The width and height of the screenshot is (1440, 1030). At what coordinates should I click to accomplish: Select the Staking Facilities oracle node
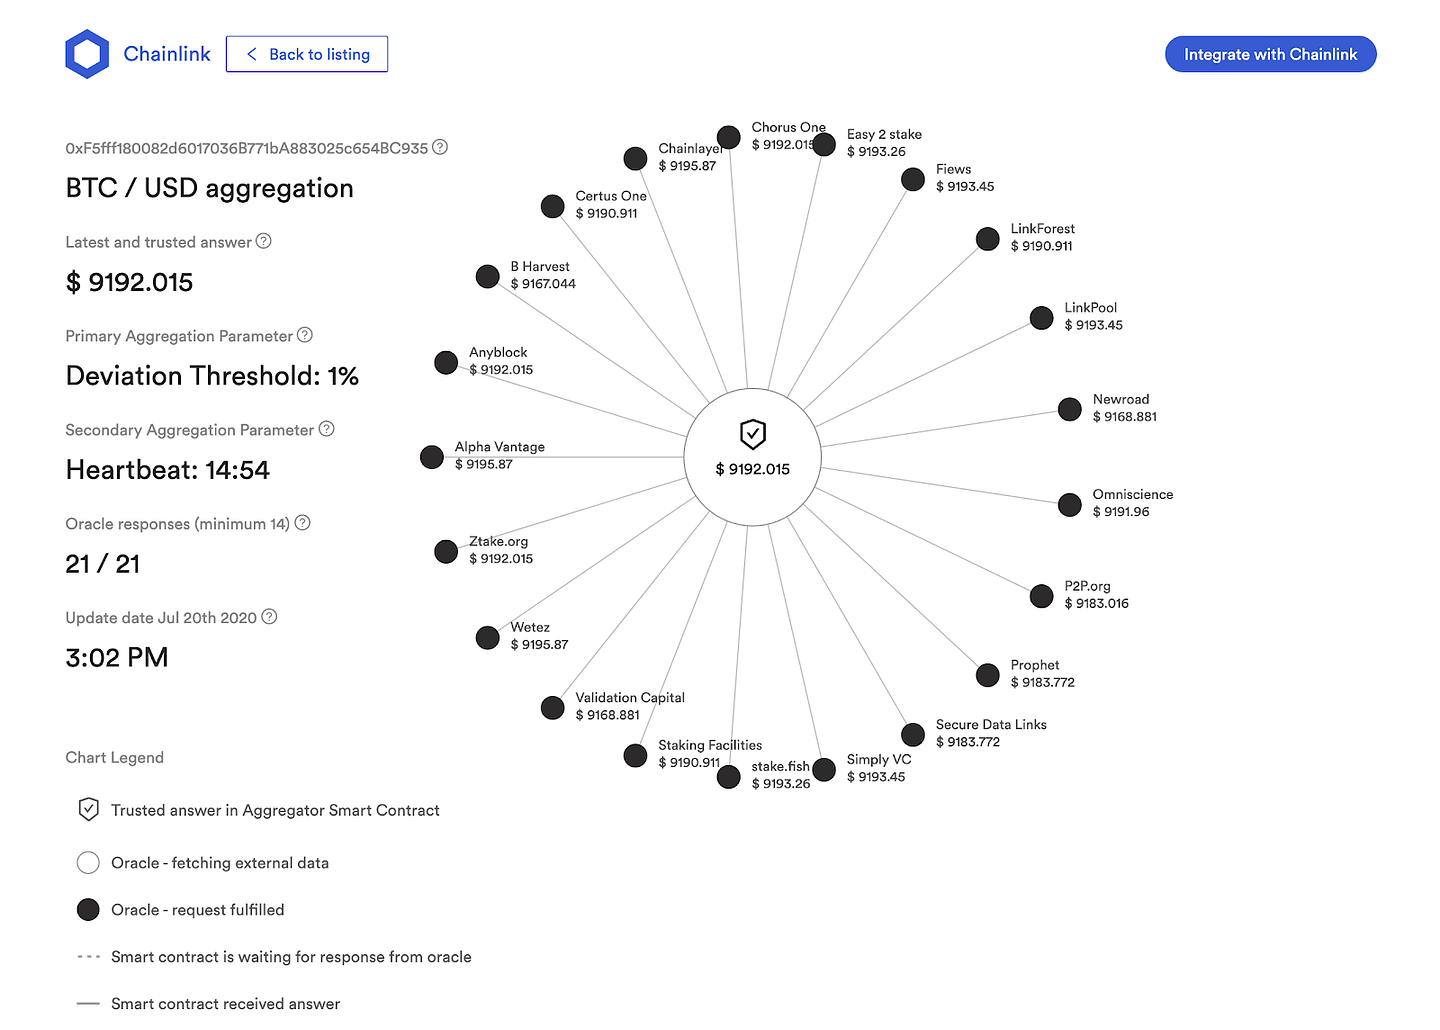coord(635,756)
